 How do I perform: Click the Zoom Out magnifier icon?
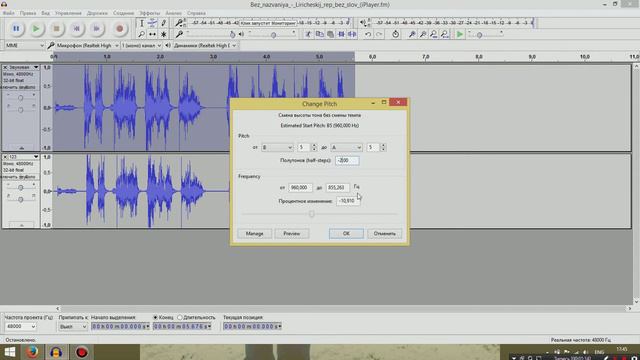coord(423,34)
